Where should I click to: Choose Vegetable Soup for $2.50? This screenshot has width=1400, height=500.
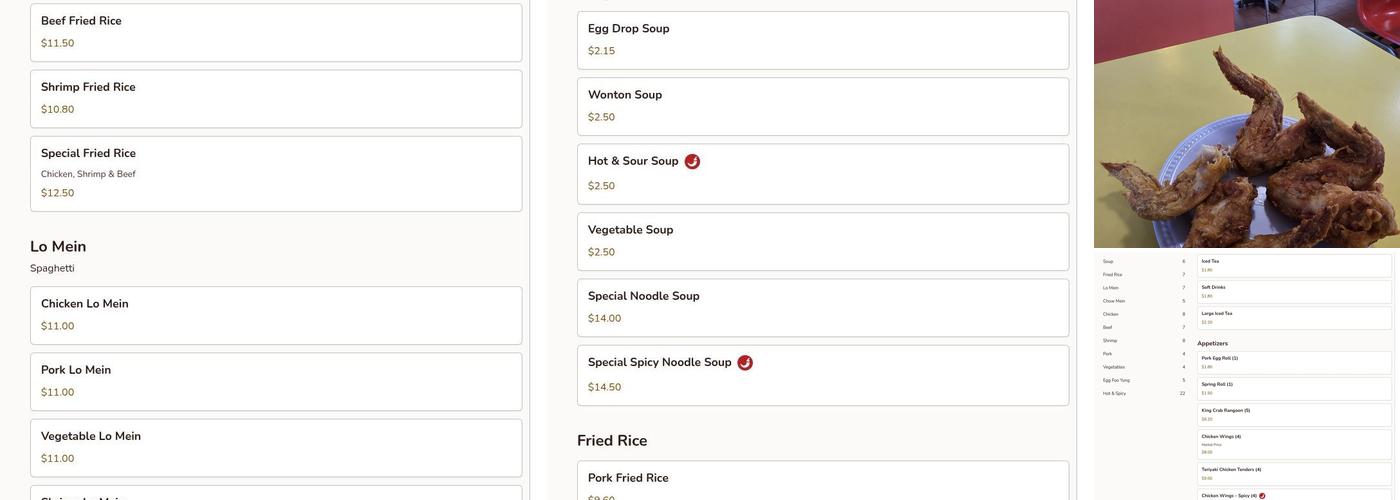(x=822, y=241)
